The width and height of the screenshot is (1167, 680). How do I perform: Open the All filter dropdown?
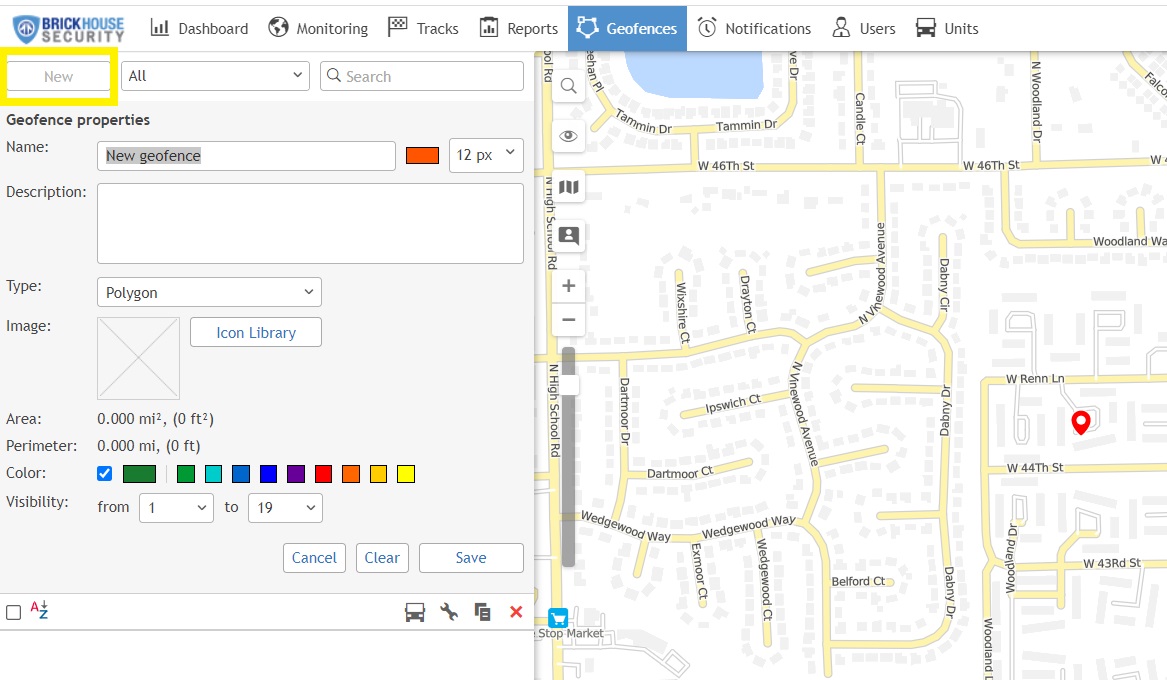click(x=215, y=76)
